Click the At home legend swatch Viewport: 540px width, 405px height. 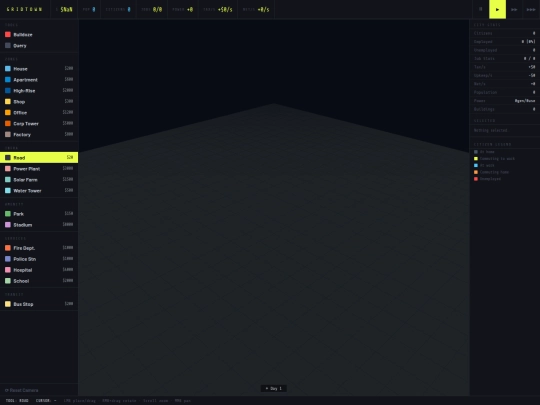coord(476,152)
